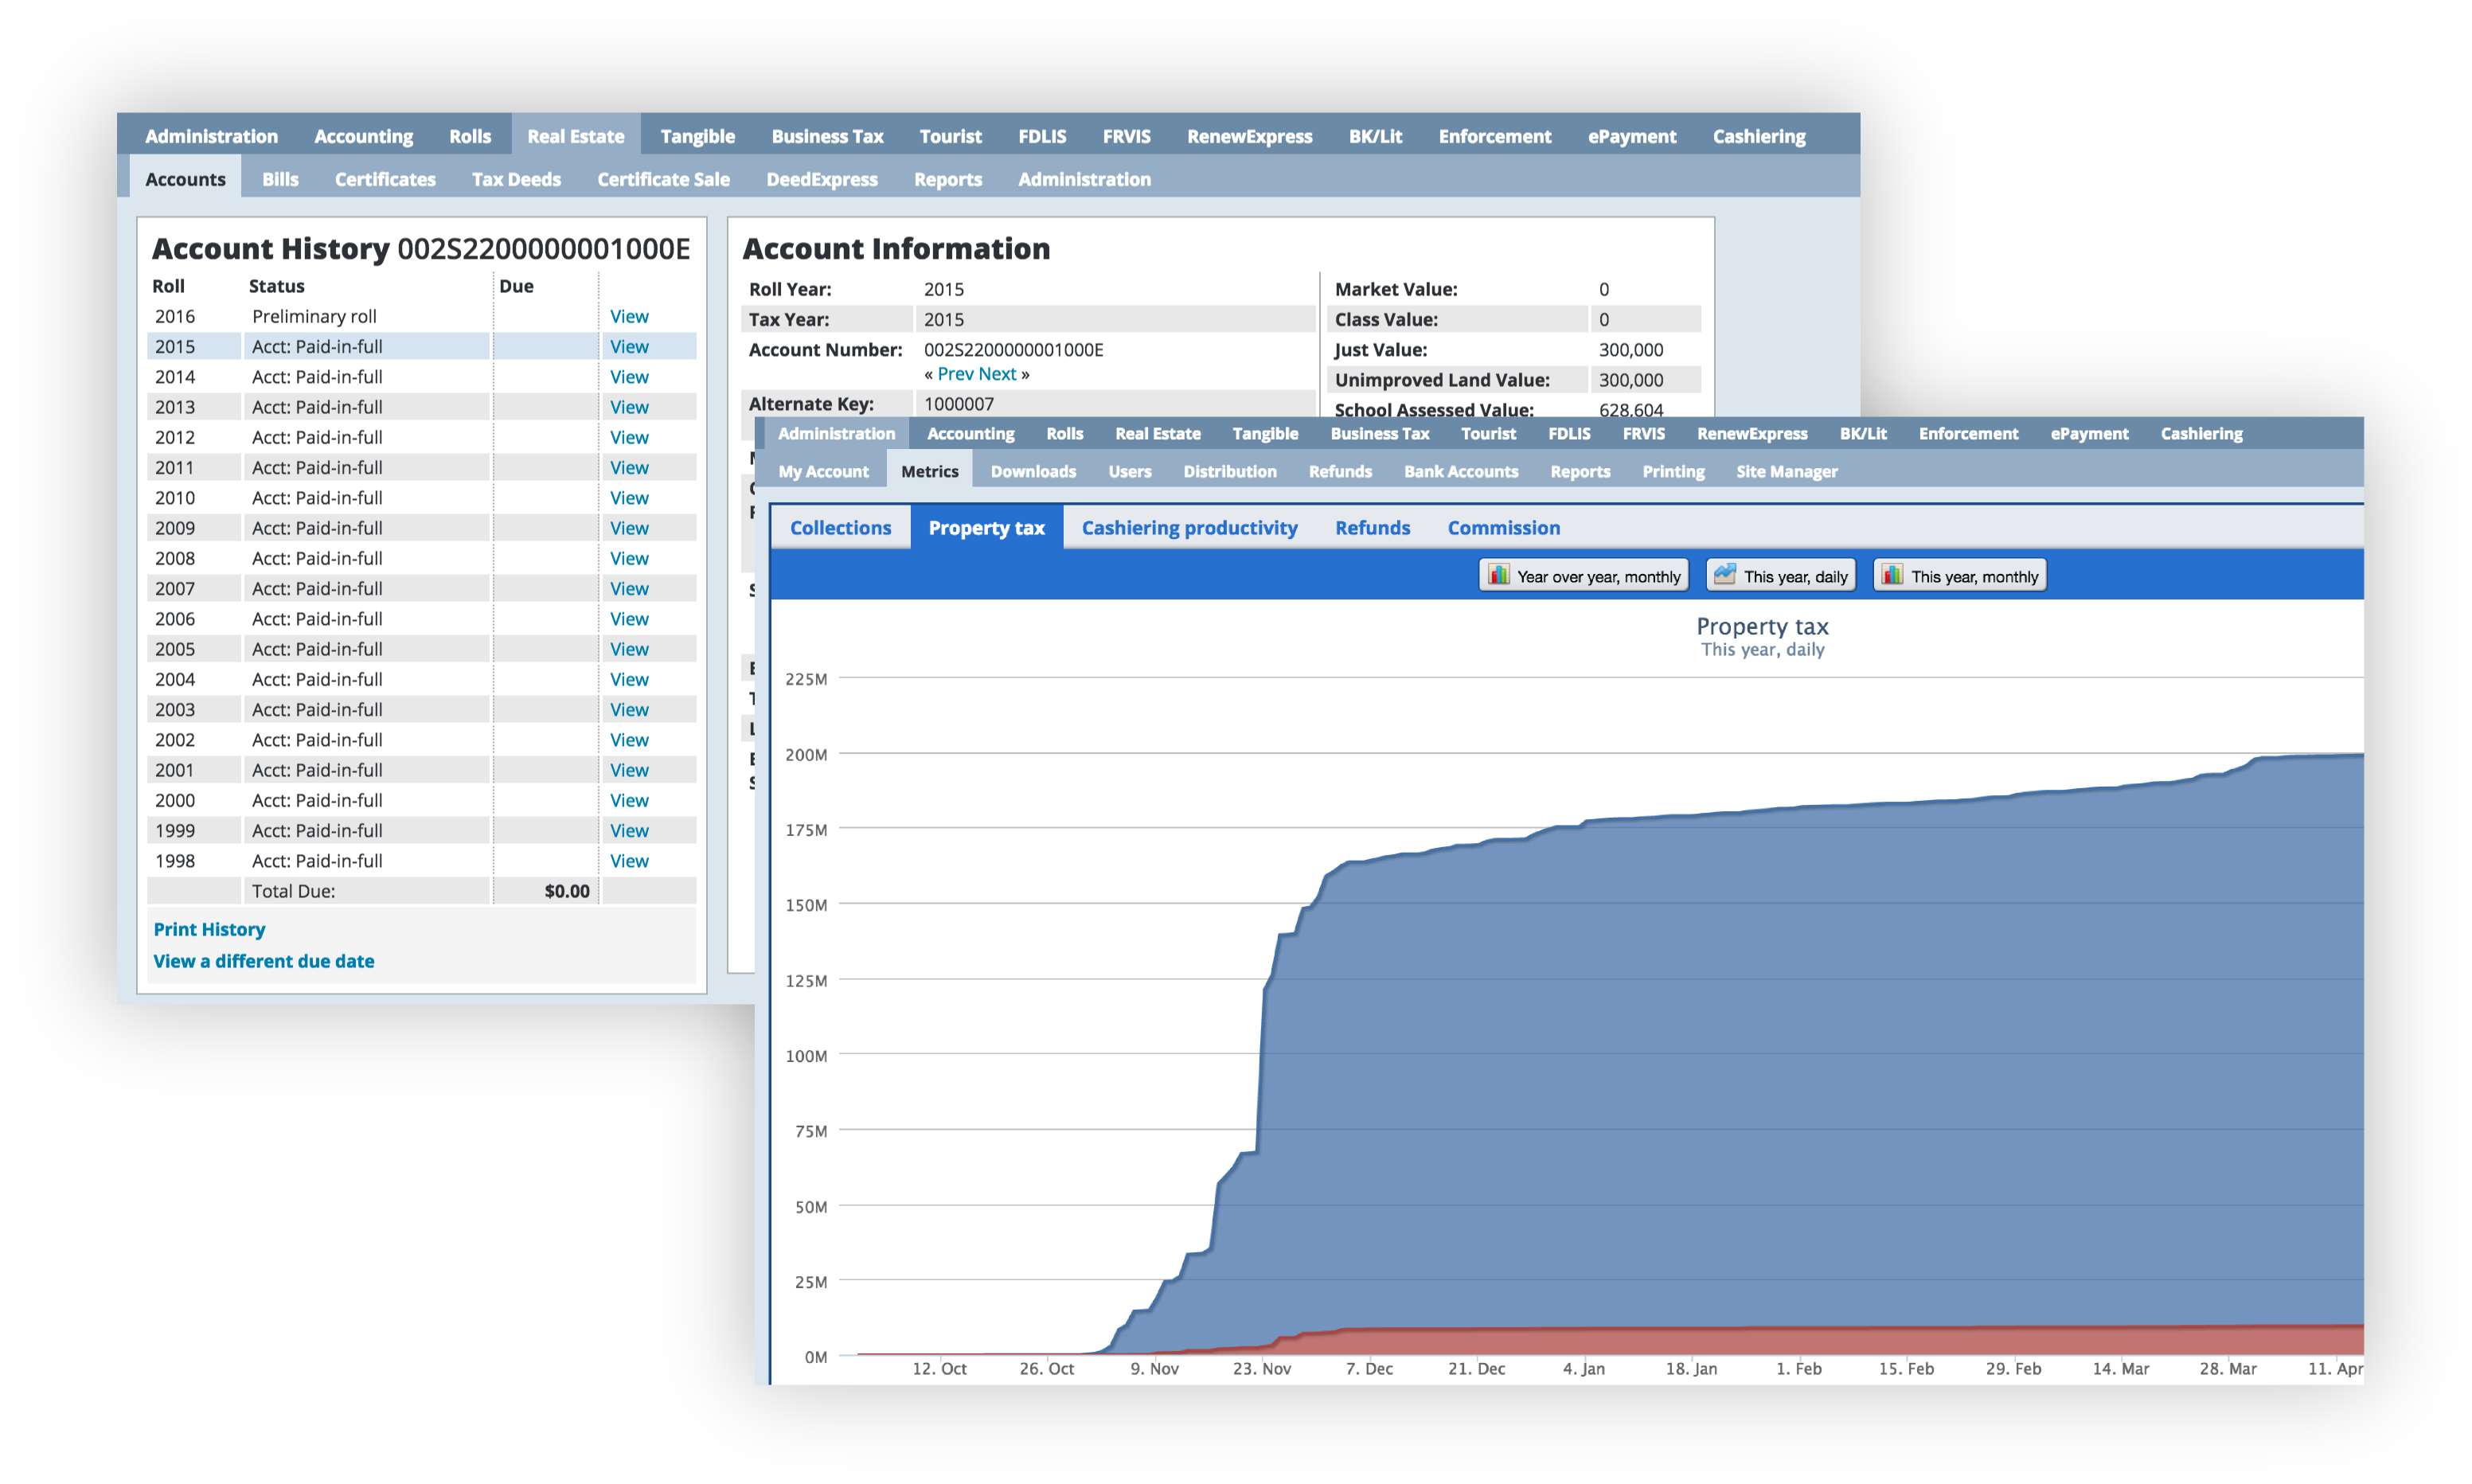Select Tax Deeds subtab
This screenshot has height=1484, width=2472.
(x=516, y=179)
